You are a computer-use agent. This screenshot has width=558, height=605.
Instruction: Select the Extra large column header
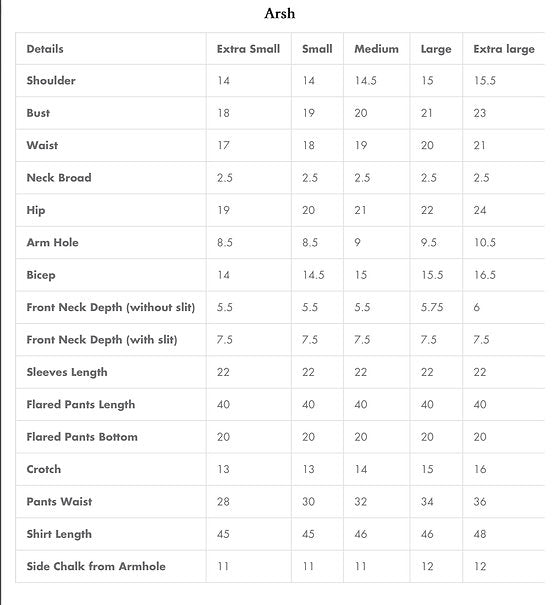(504, 49)
